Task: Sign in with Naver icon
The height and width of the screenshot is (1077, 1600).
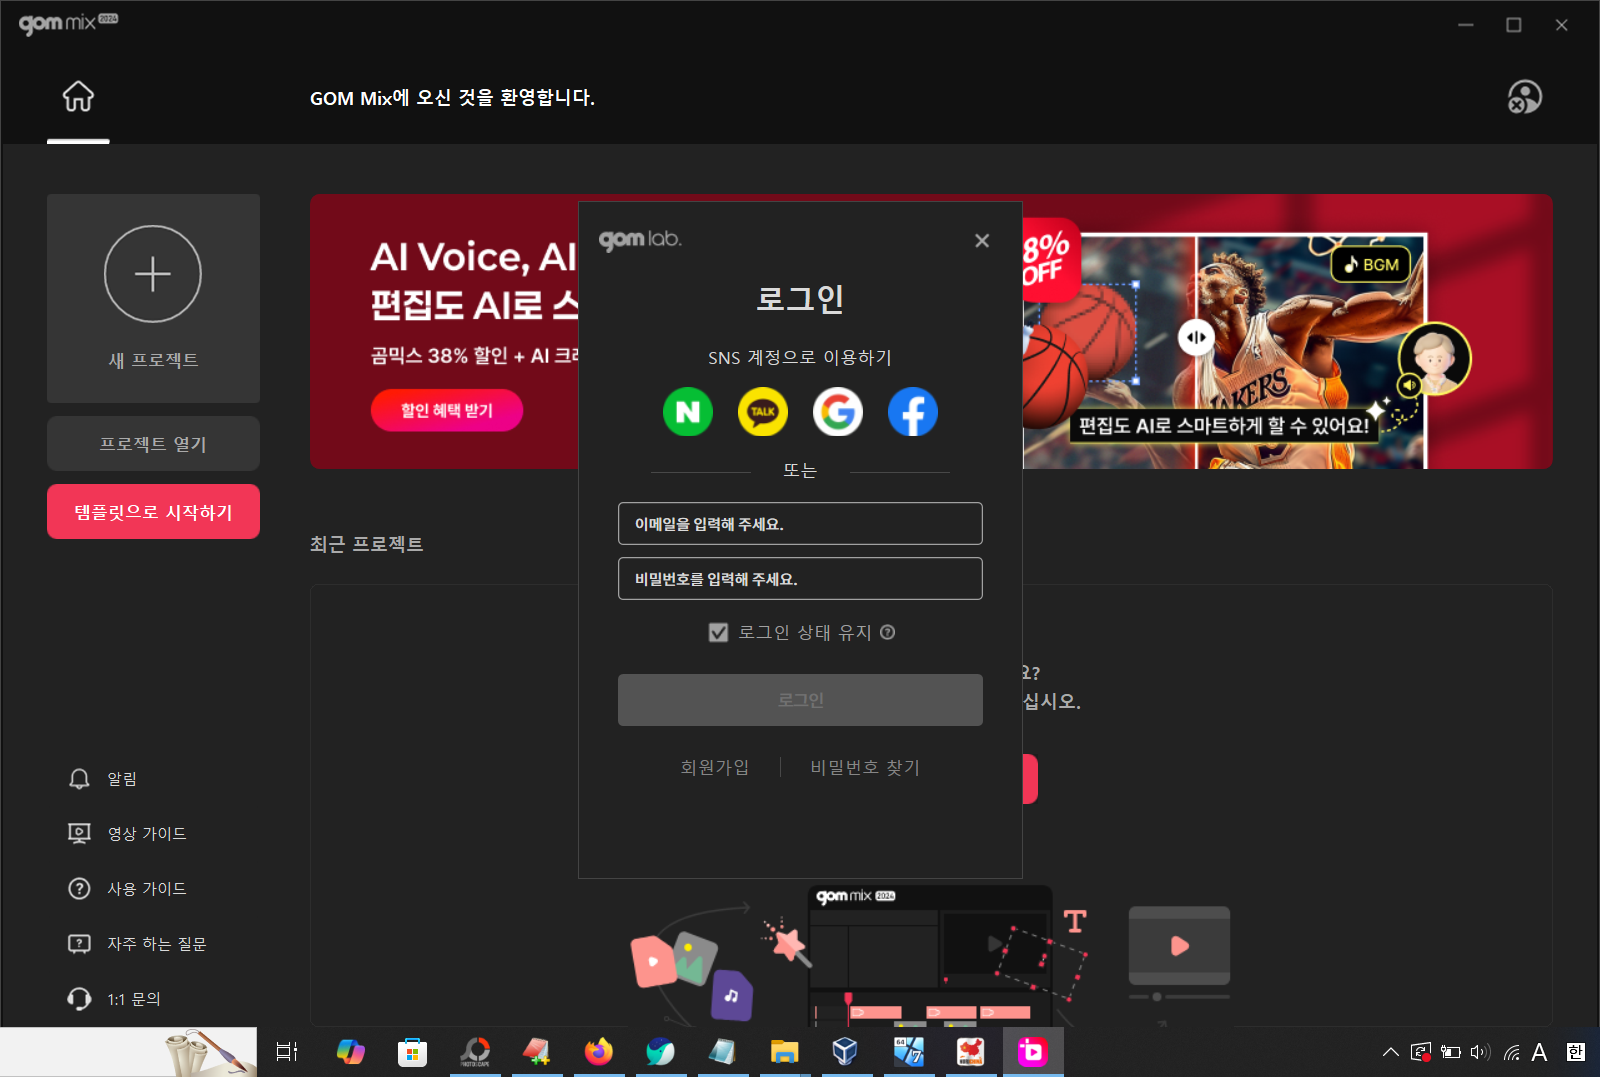Action: pyautogui.click(x=688, y=411)
